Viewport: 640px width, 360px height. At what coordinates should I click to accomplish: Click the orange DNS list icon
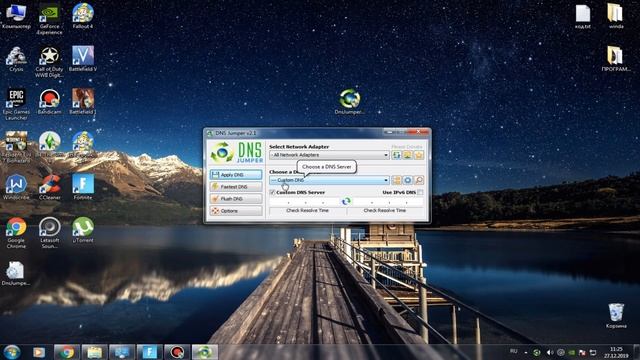click(396, 180)
